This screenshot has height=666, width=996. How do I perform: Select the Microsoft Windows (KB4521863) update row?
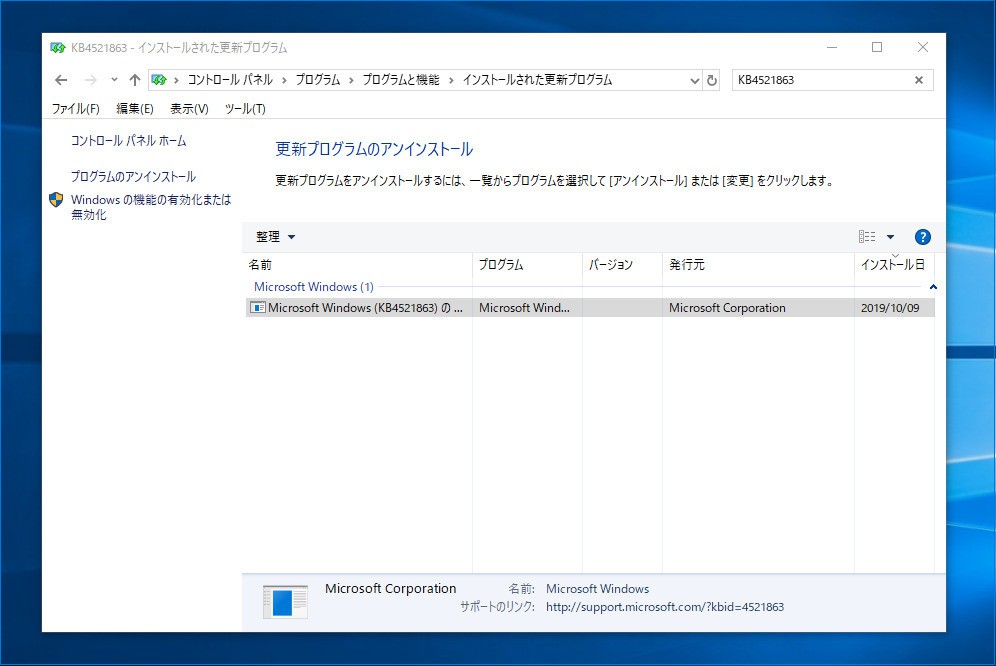point(589,308)
